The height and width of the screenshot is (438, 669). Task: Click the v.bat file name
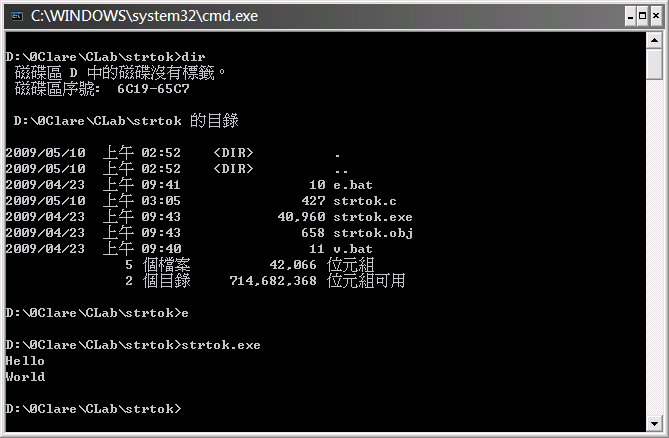[x=352, y=249]
